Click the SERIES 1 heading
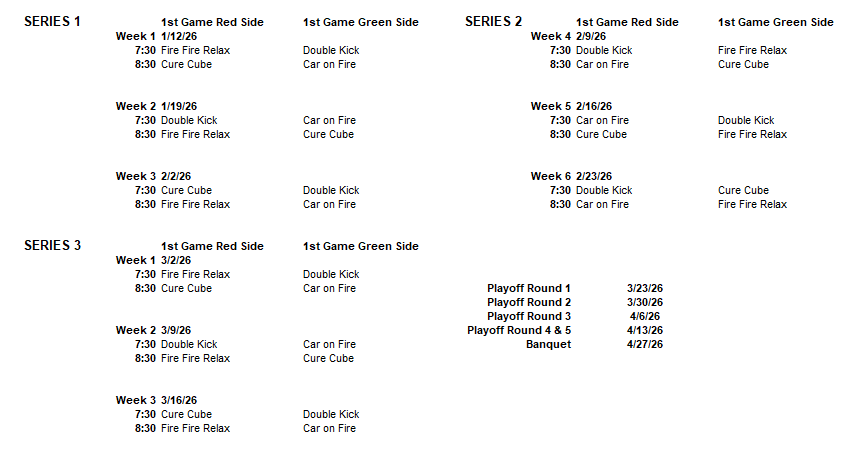This screenshot has width=844, height=449. tap(52, 21)
